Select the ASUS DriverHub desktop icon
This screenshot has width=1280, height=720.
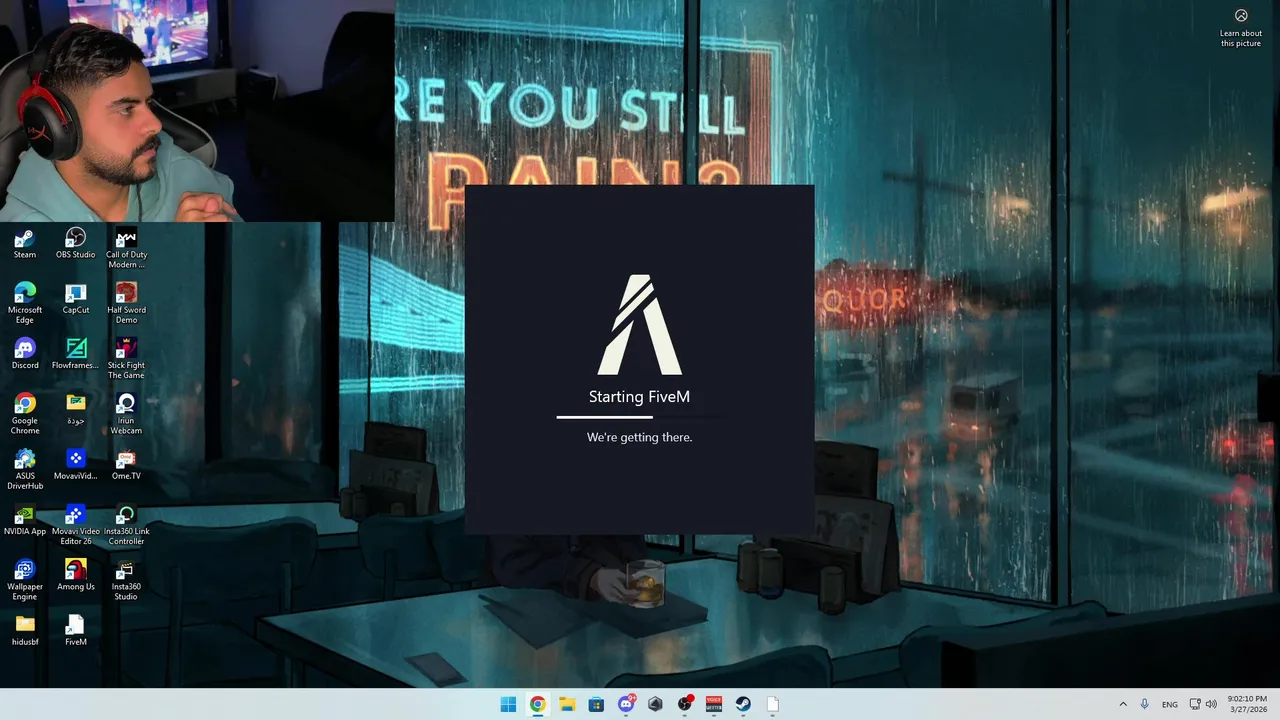[25, 469]
